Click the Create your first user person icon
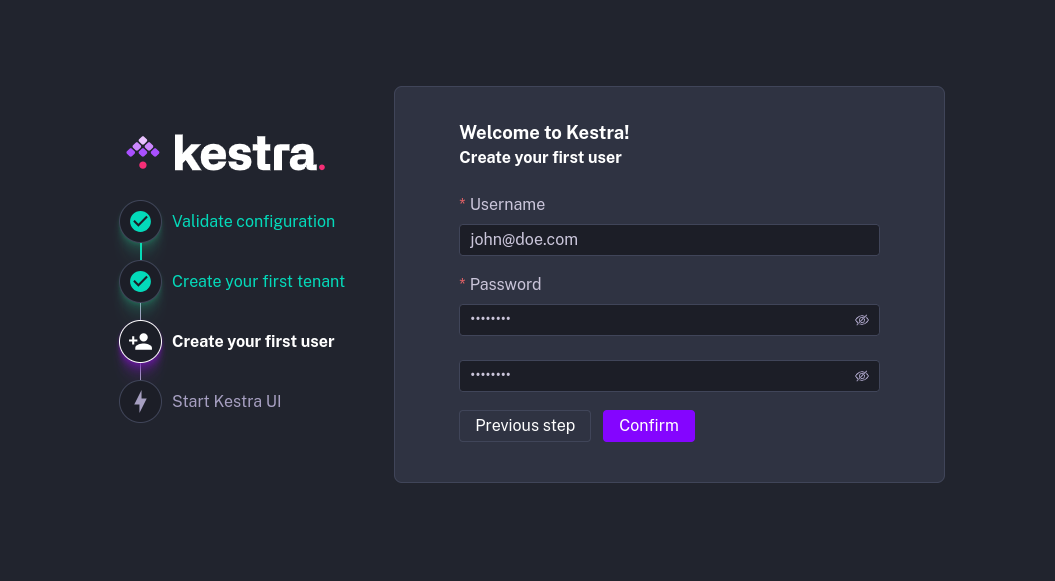Screen dimensions: 1055x581 (140, 341)
